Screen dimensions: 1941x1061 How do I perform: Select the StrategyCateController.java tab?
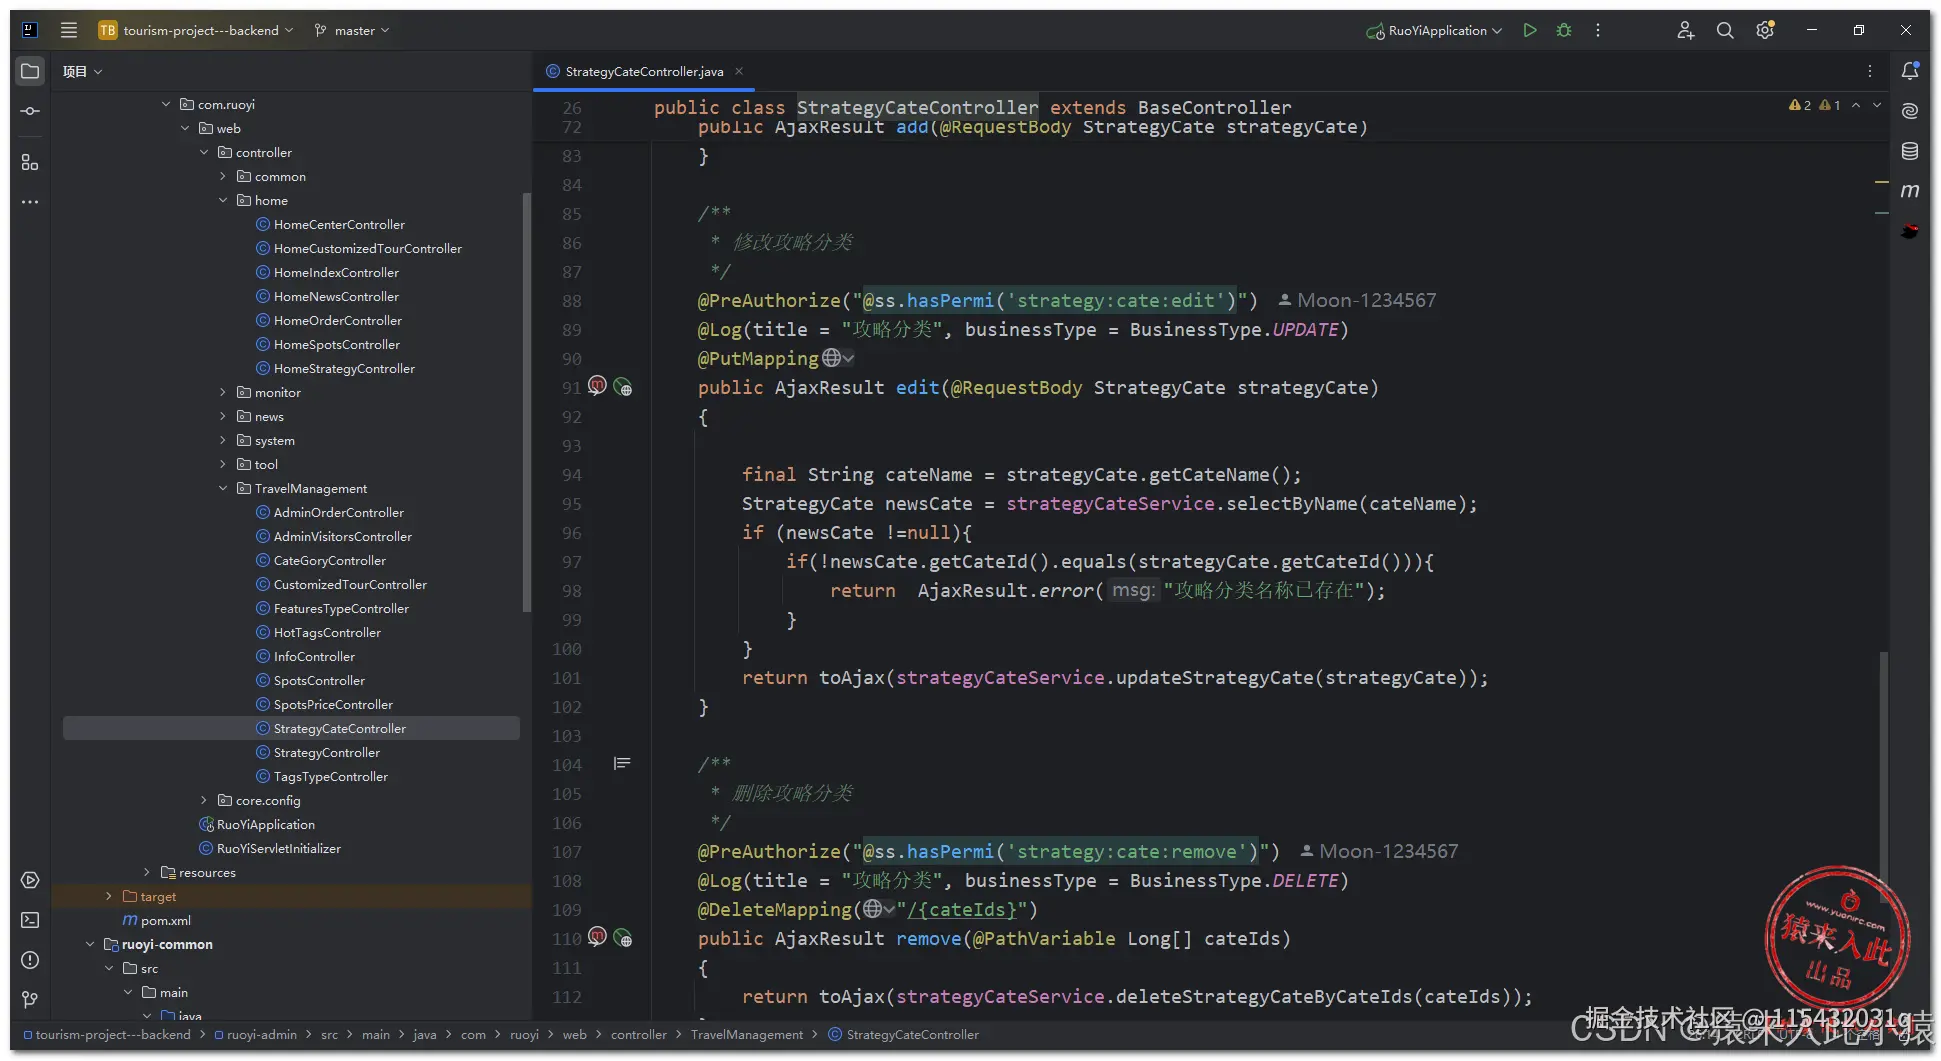643,71
